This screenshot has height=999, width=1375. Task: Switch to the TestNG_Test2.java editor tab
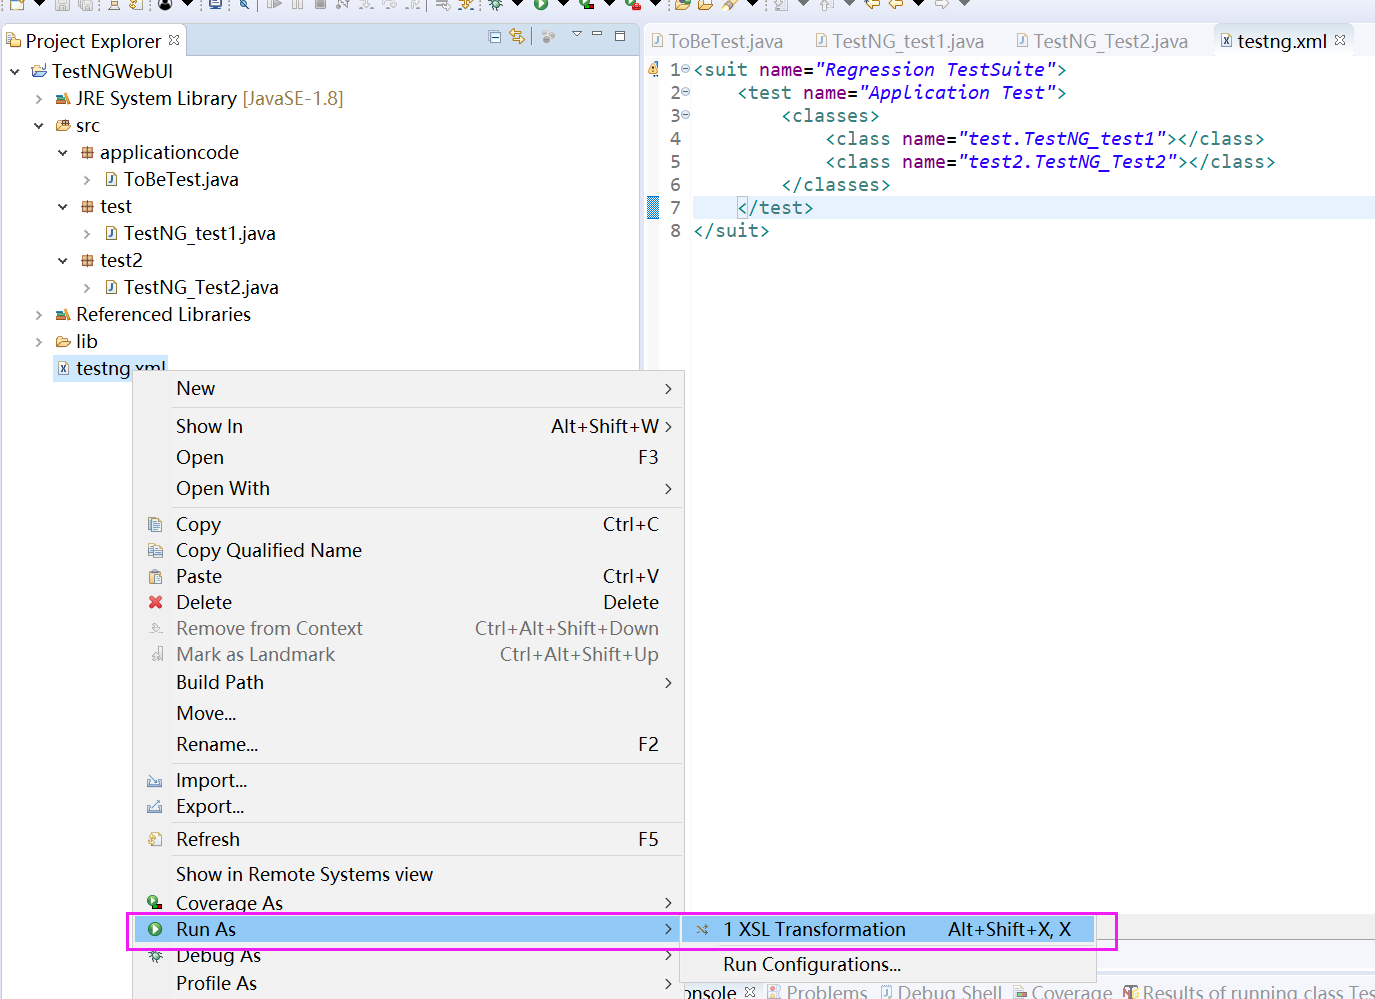click(x=1102, y=41)
